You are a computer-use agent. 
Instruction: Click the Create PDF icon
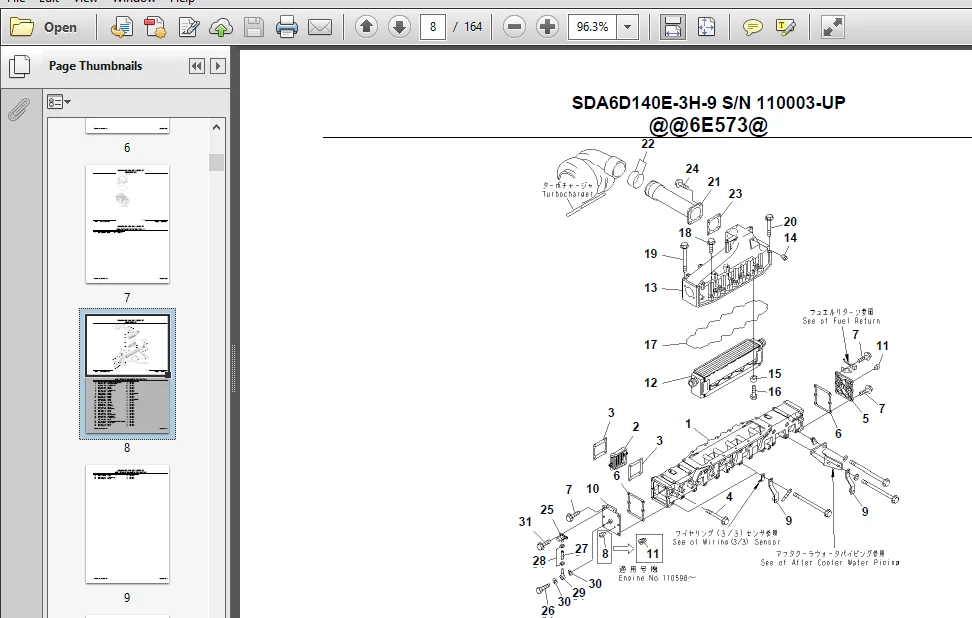tap(155, 27)
